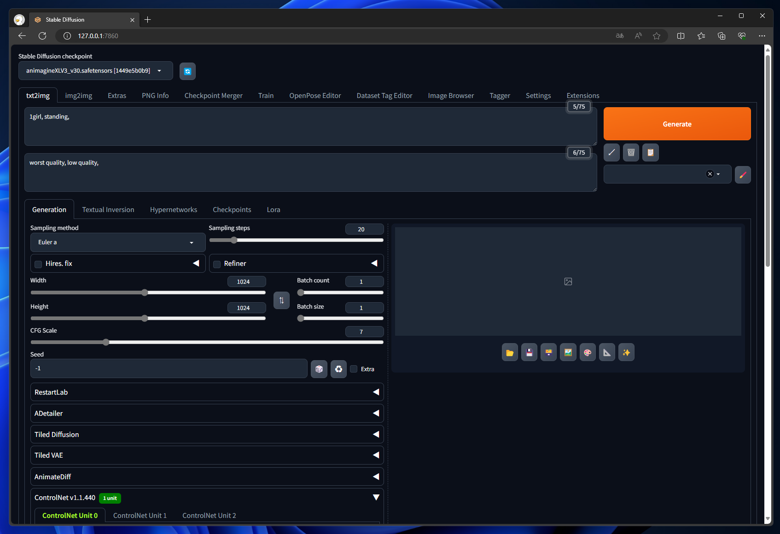Click the image placeholder icon in preview

point(568,282)
